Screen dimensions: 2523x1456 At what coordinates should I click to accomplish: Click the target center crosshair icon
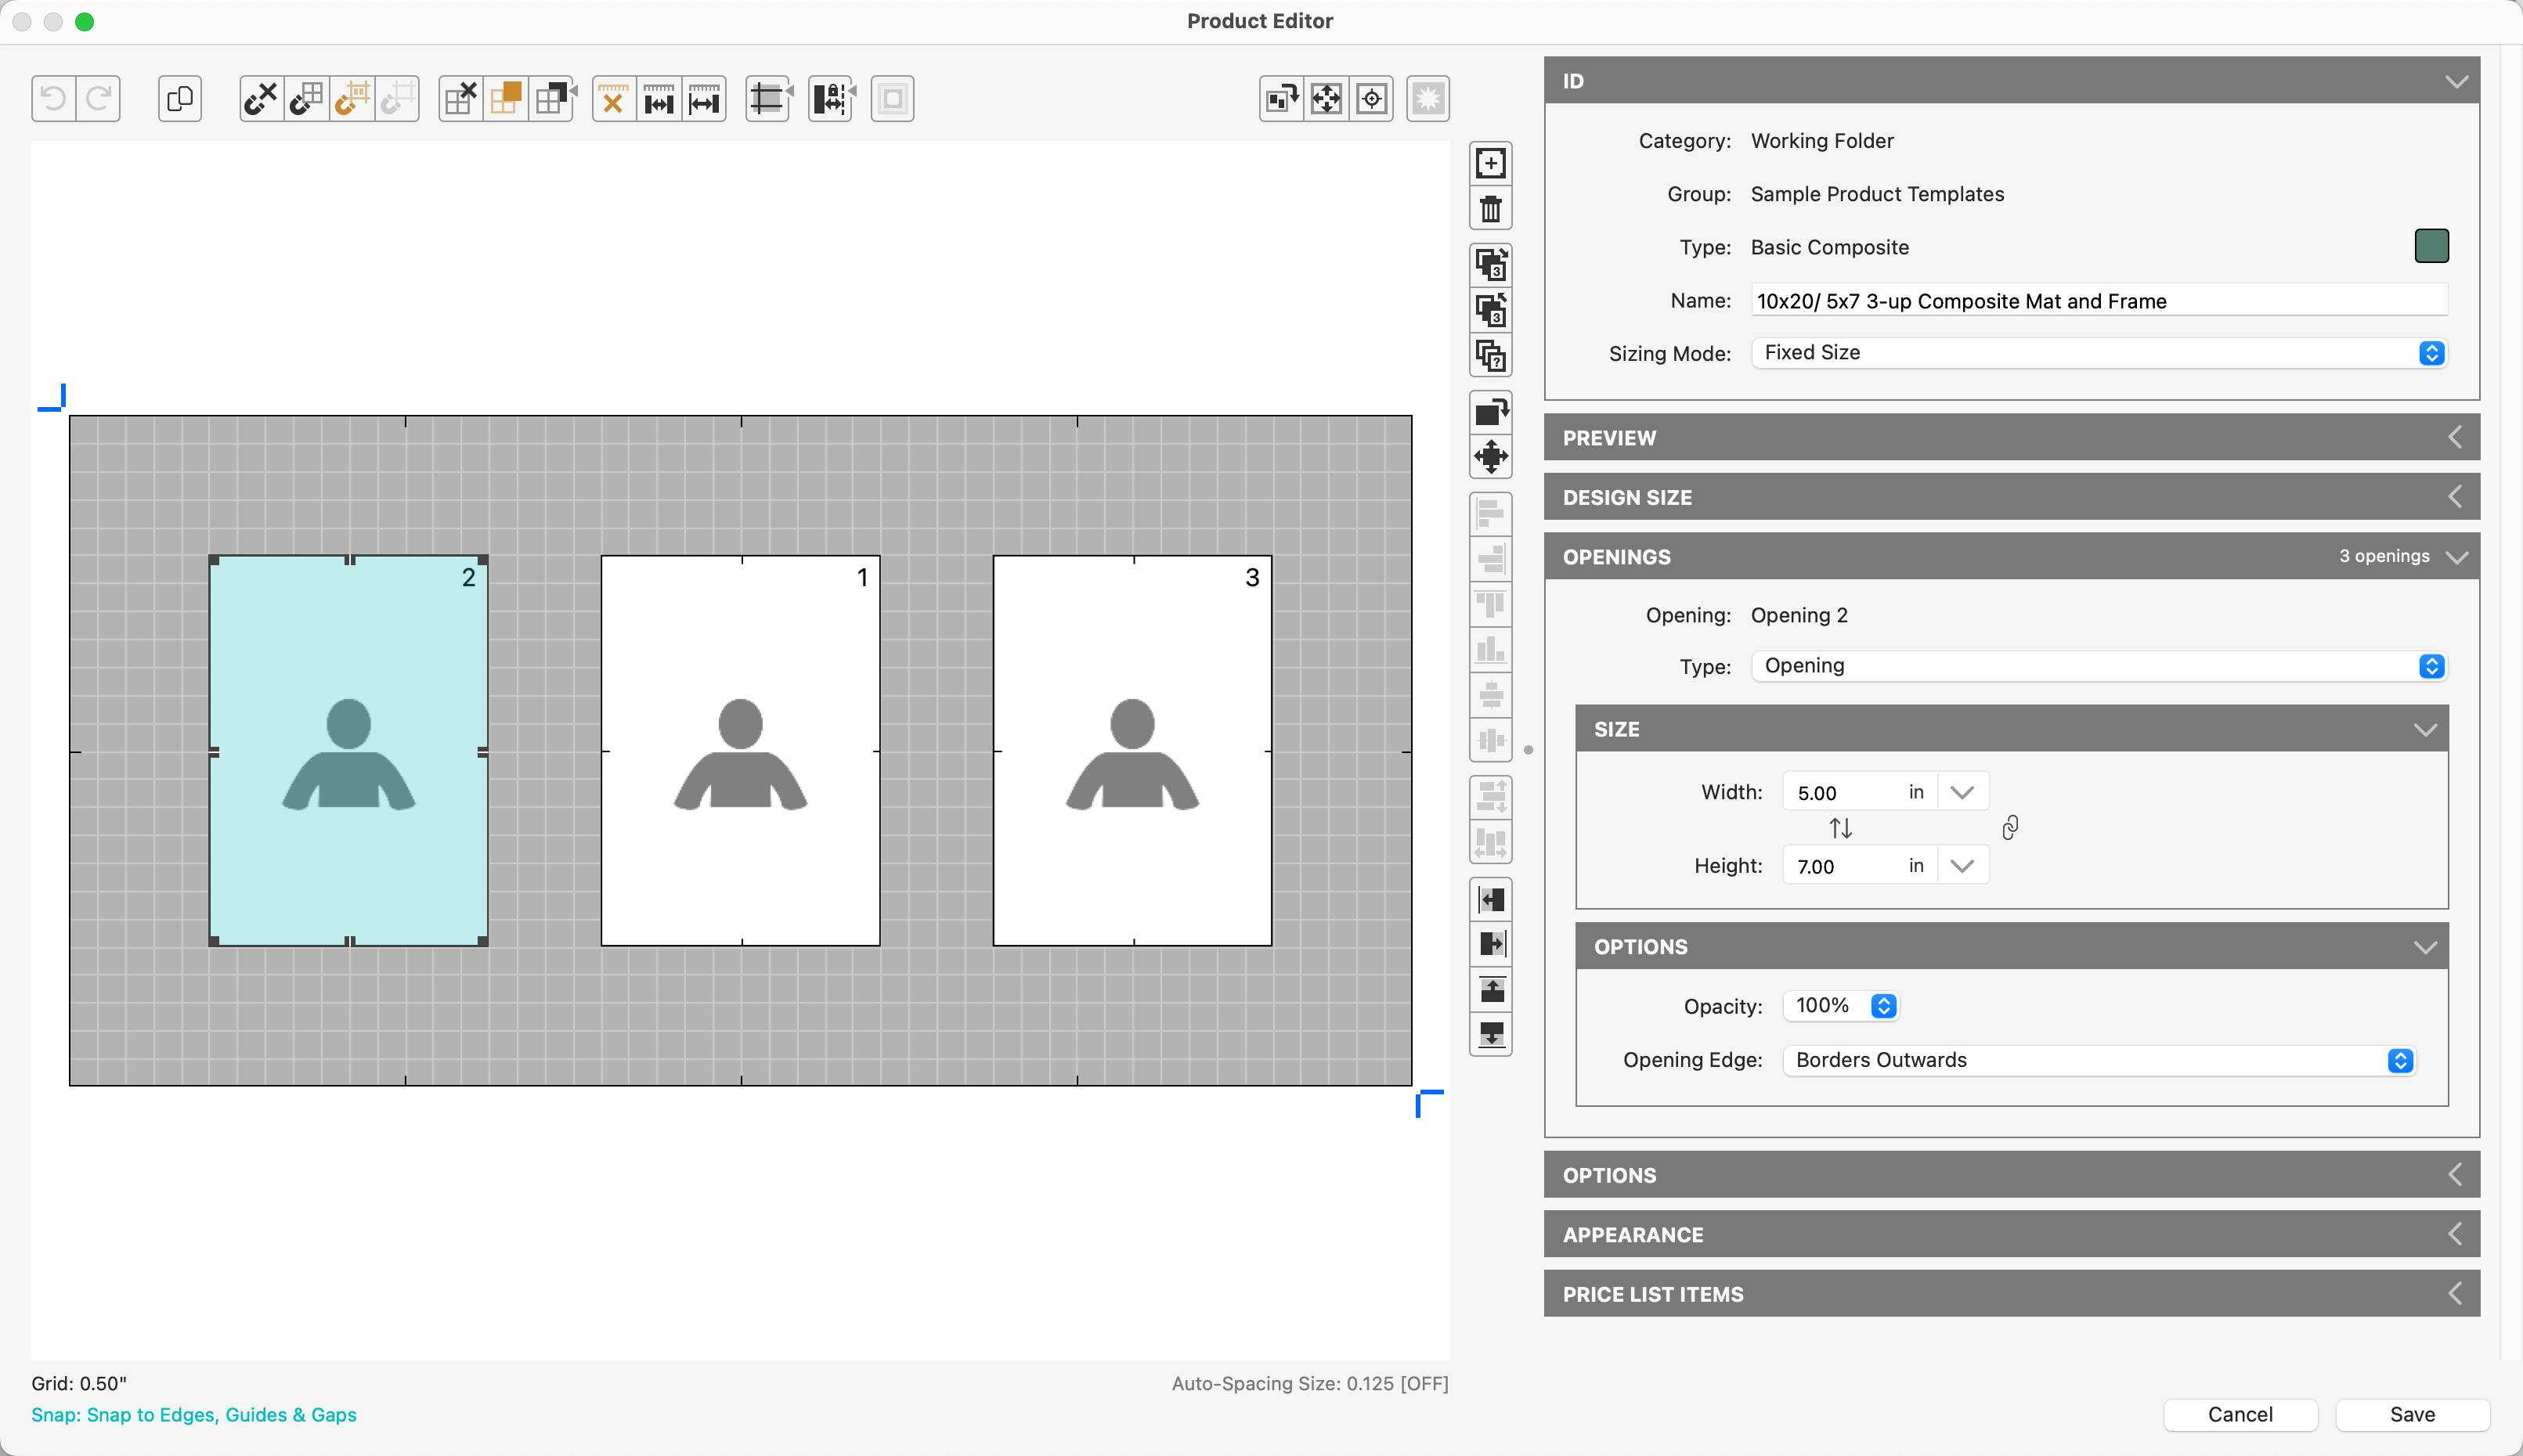click(1372, 98)
